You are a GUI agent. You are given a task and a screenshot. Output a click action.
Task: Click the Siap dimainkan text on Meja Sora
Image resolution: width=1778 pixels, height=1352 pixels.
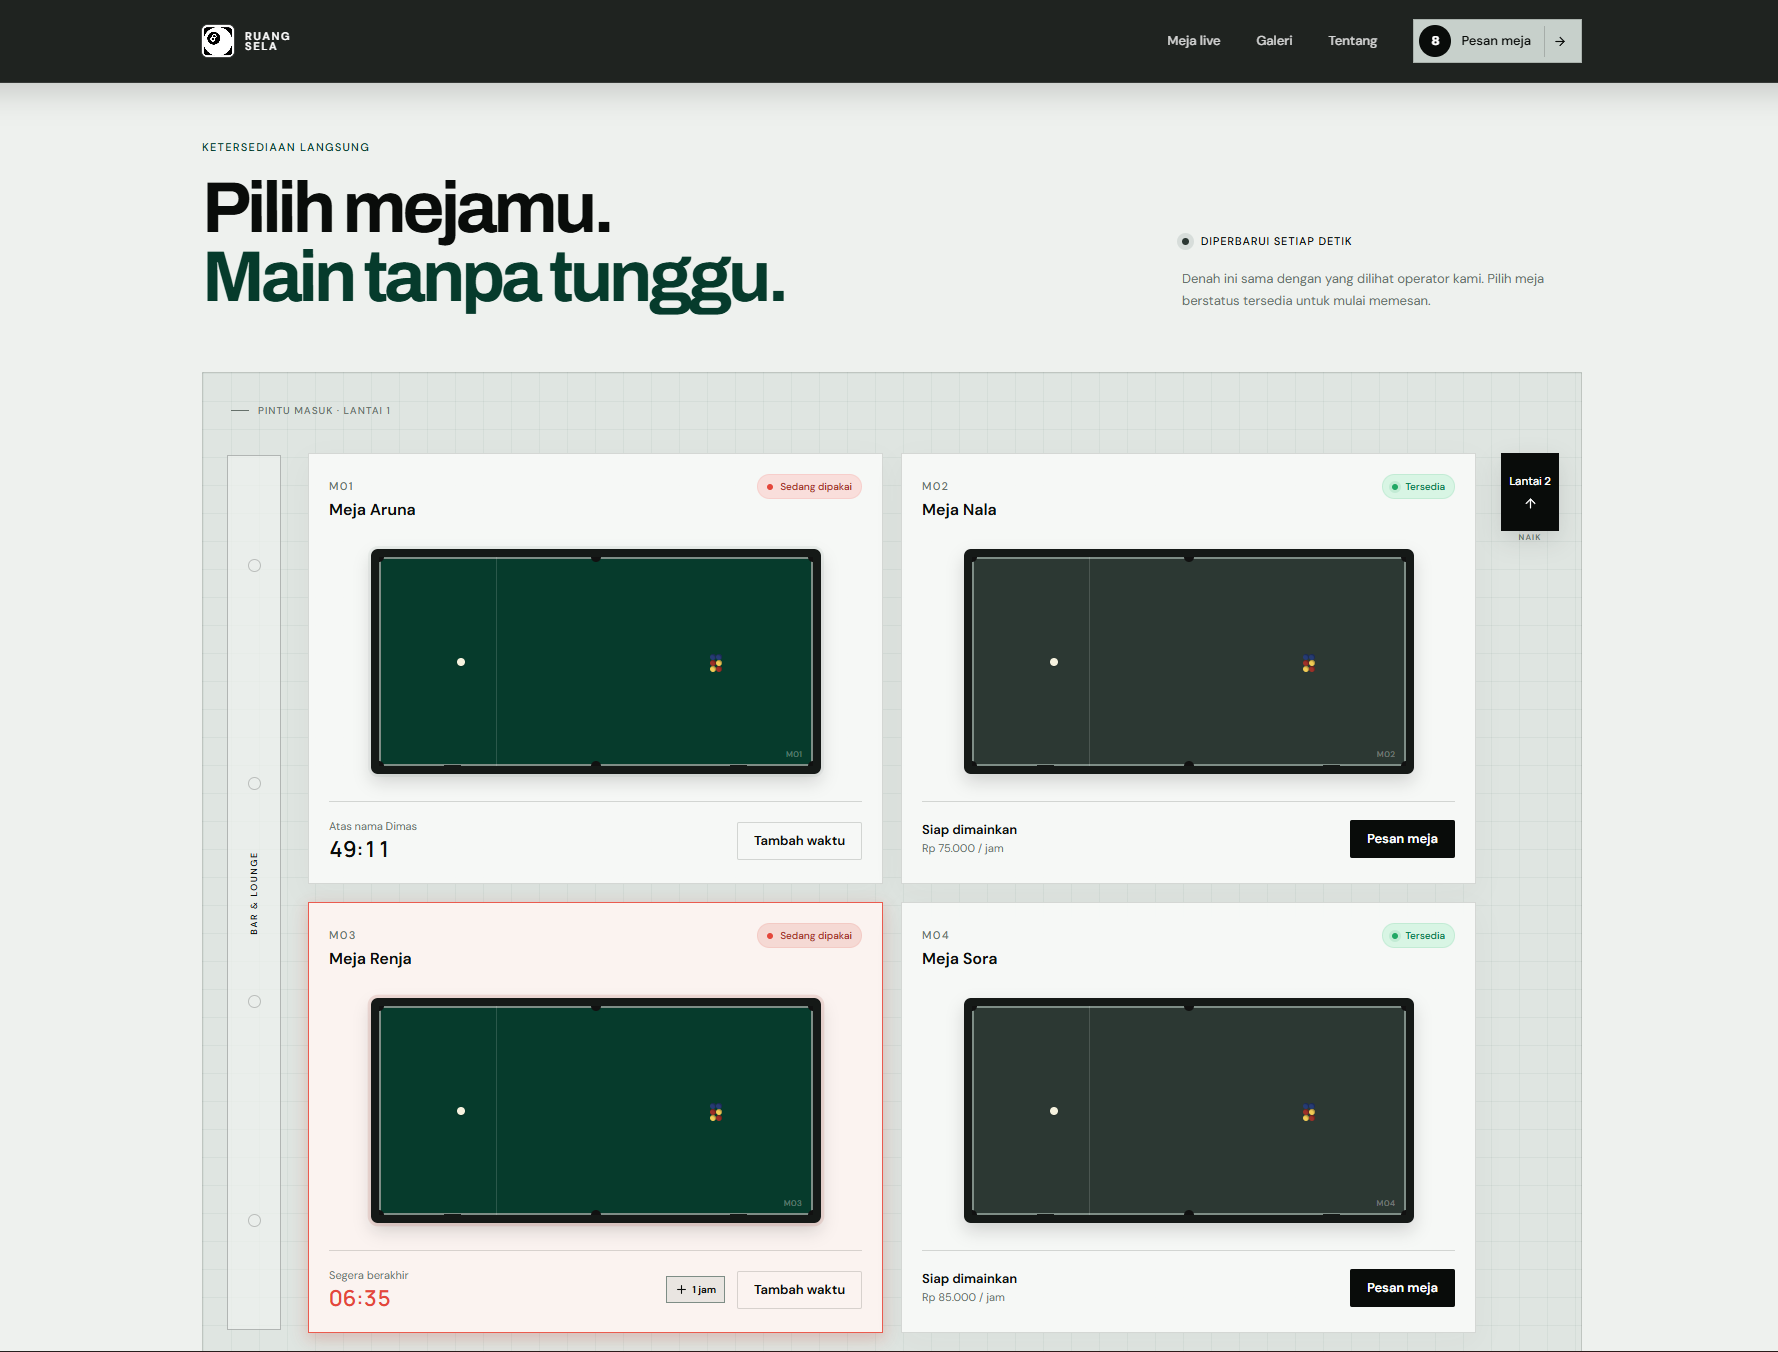point(969,1279)
